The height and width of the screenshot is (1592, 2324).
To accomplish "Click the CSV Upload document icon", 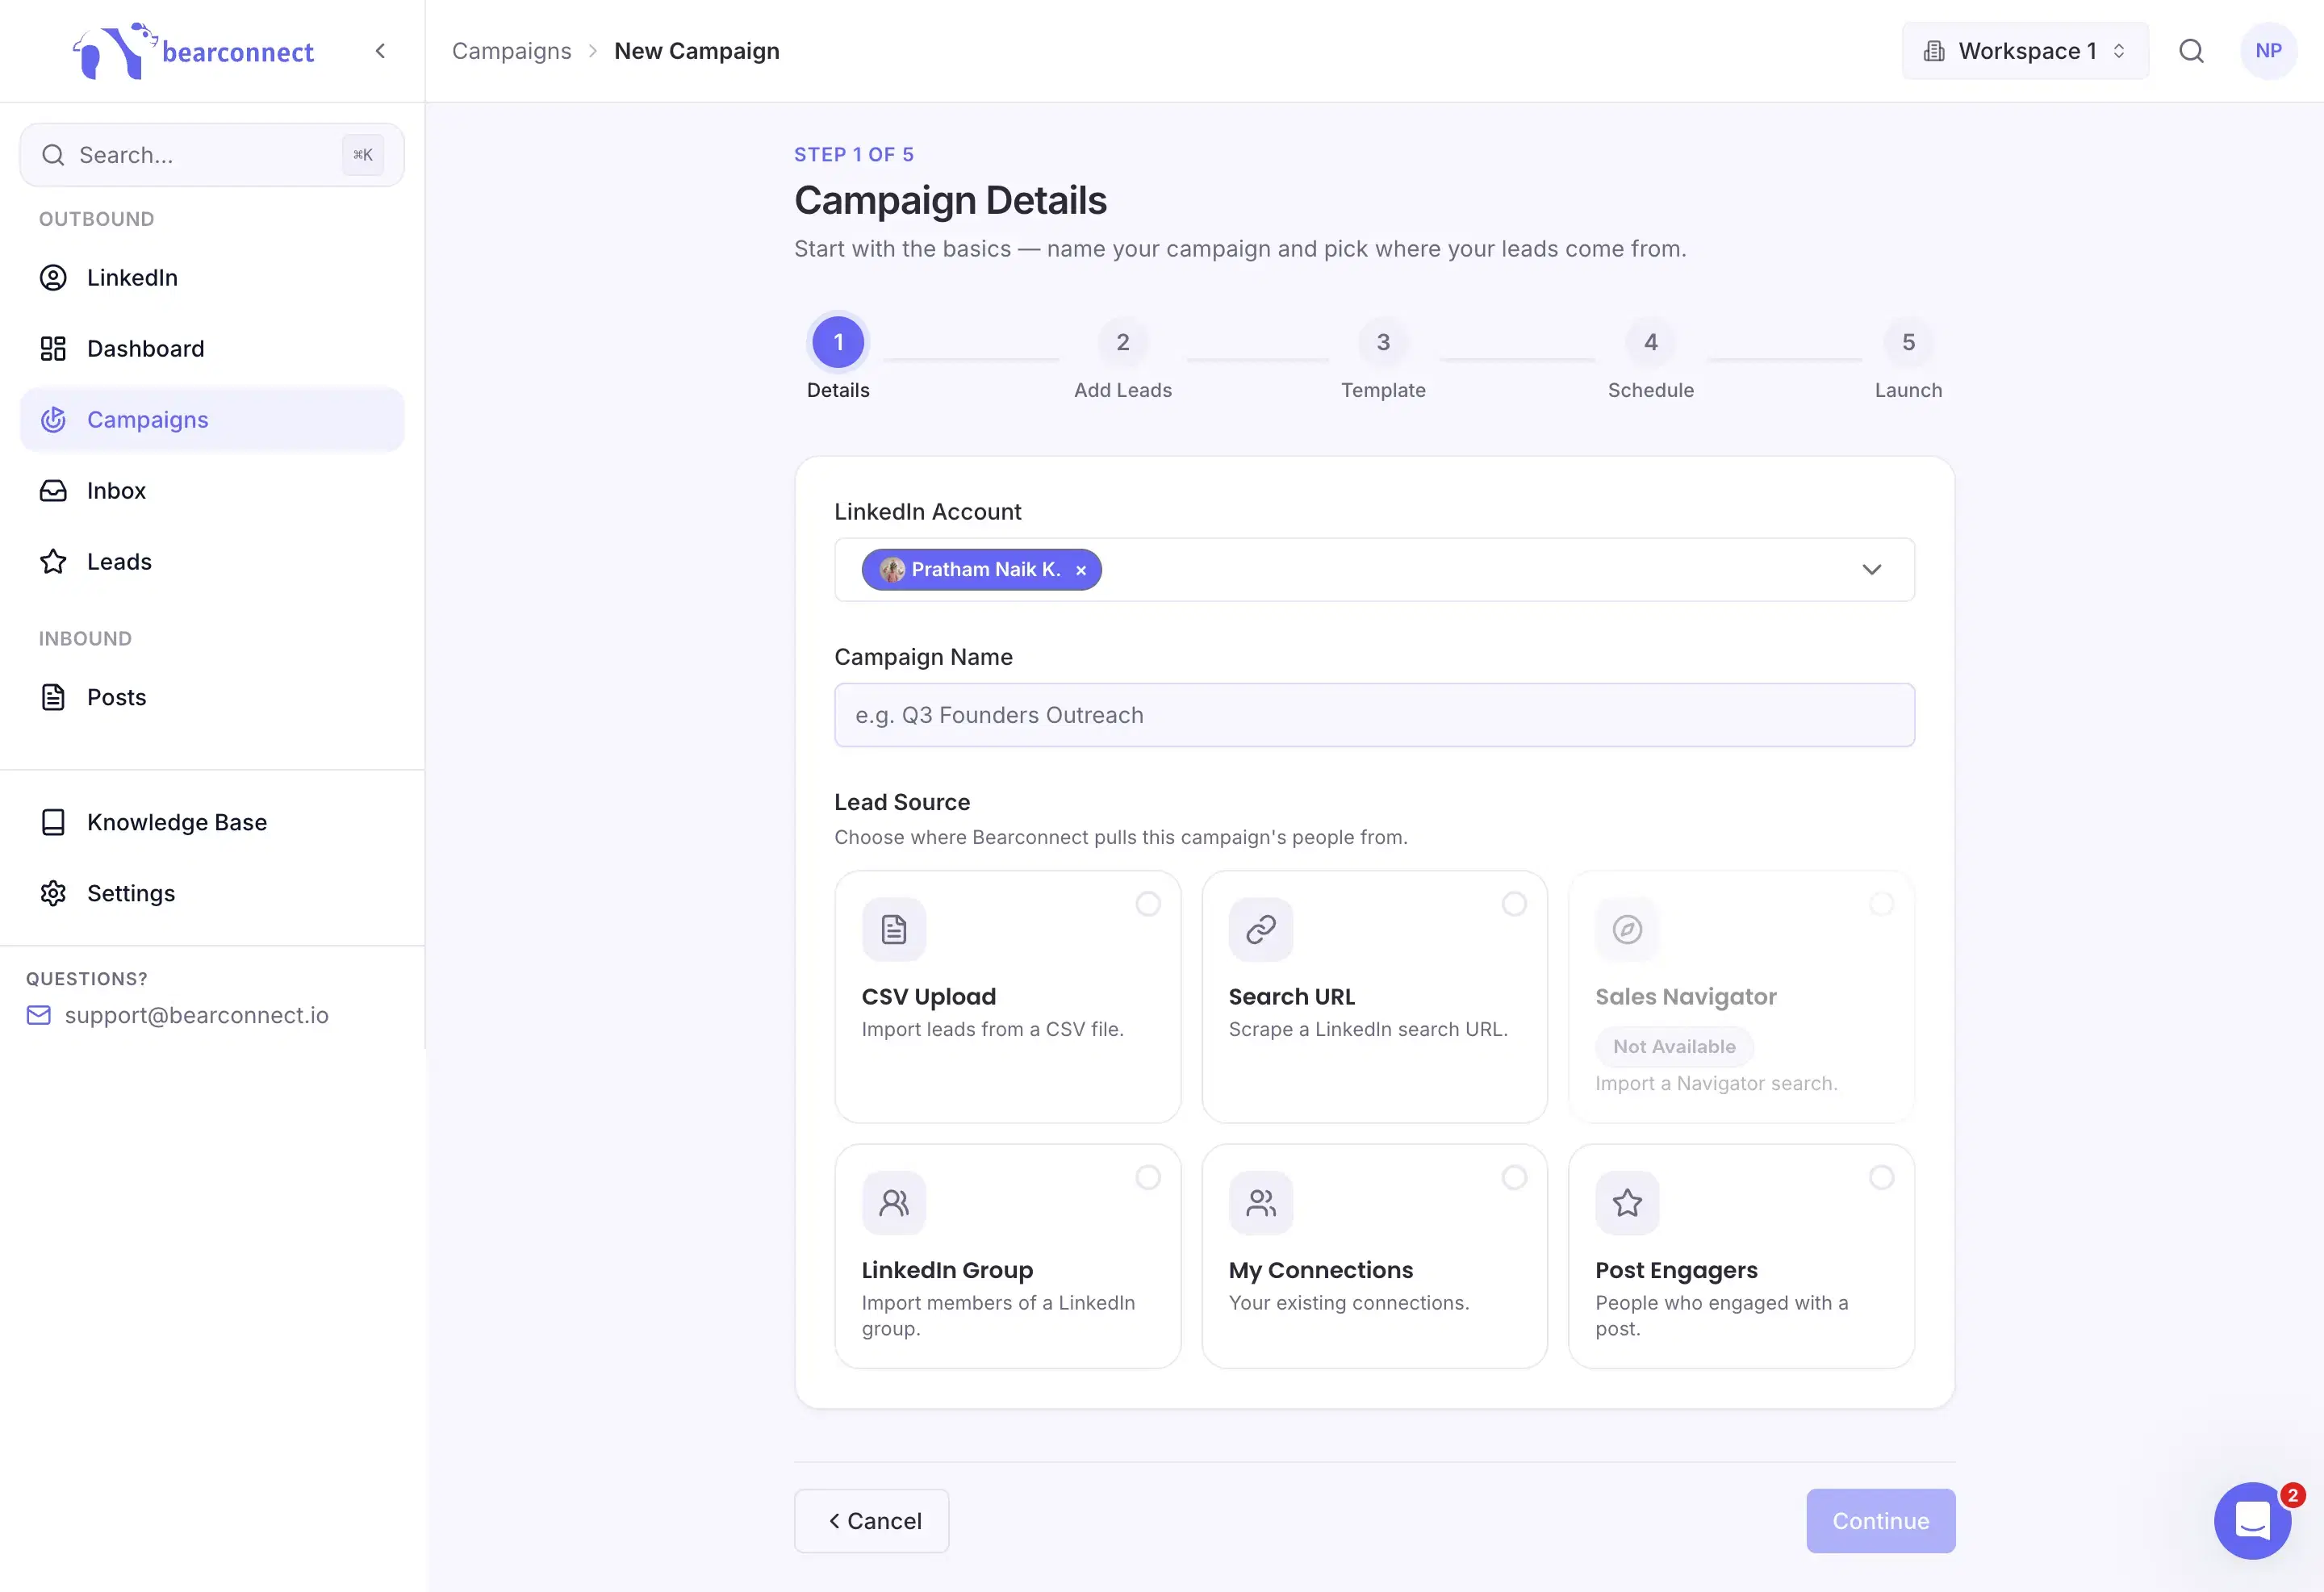I will (894, 929).
